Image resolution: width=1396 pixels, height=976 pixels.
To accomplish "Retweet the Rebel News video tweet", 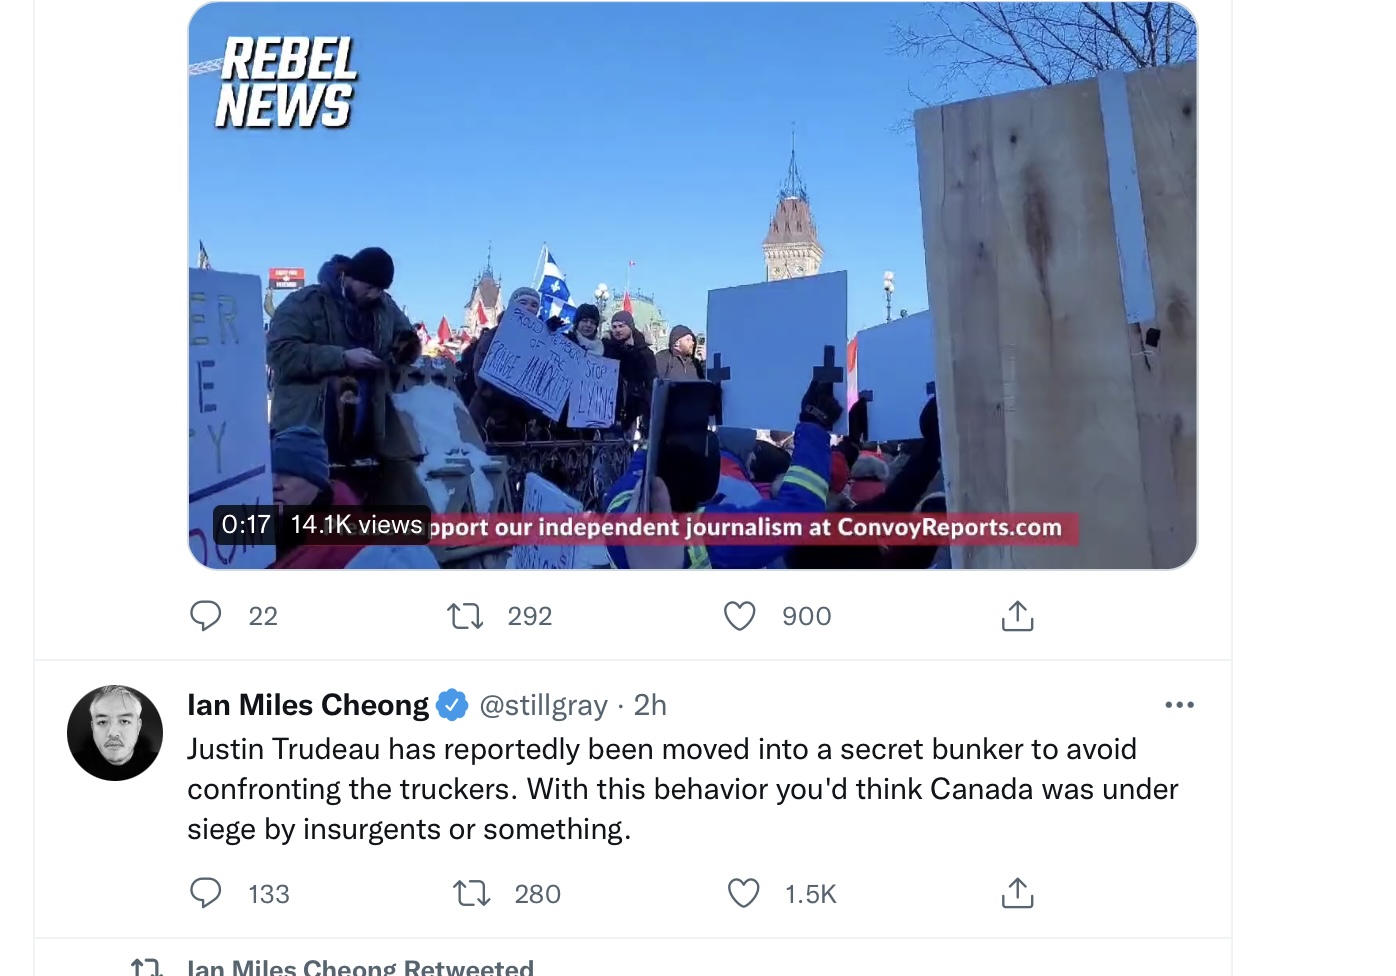I will click(x=465, y=615).
